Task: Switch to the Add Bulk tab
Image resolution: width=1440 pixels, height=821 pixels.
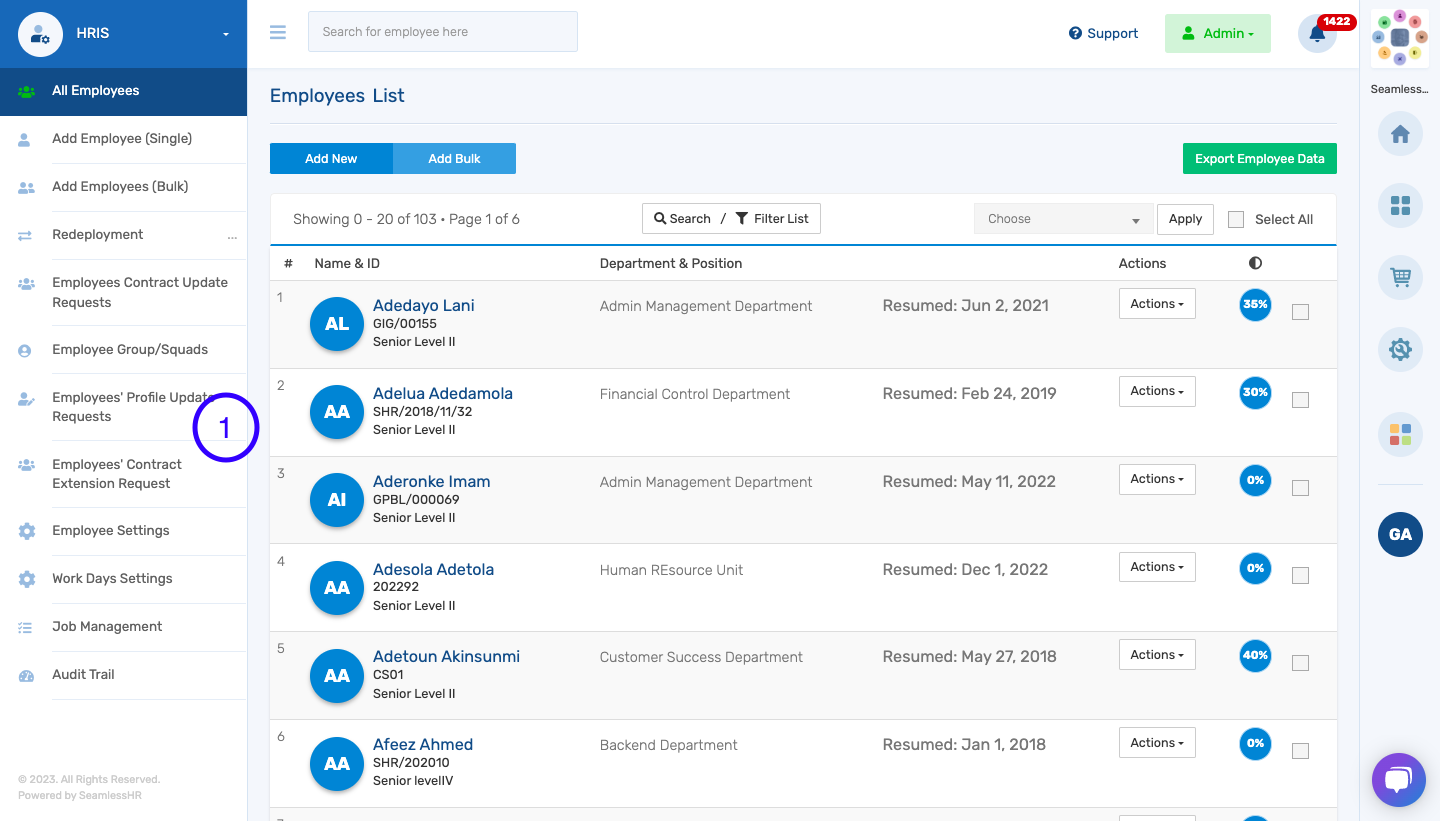Action: [454, 158]
